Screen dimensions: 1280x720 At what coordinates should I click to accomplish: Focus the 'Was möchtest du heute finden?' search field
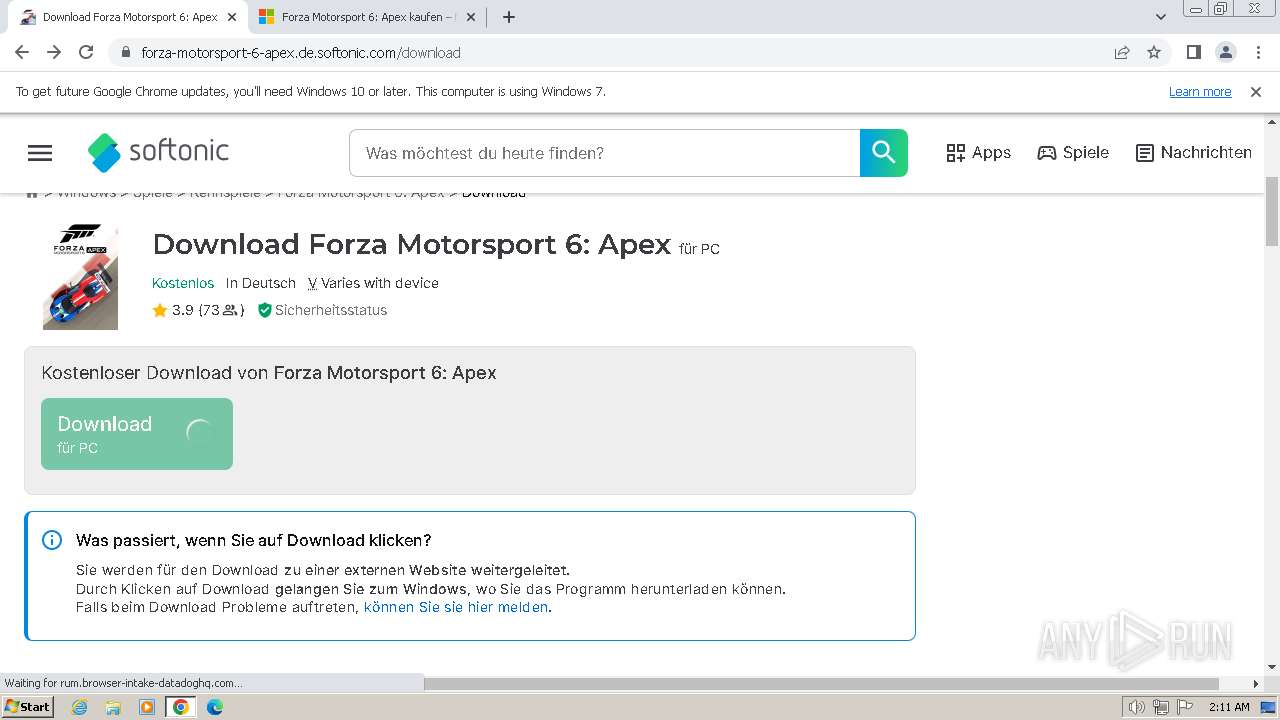click(x=604, y=153)
